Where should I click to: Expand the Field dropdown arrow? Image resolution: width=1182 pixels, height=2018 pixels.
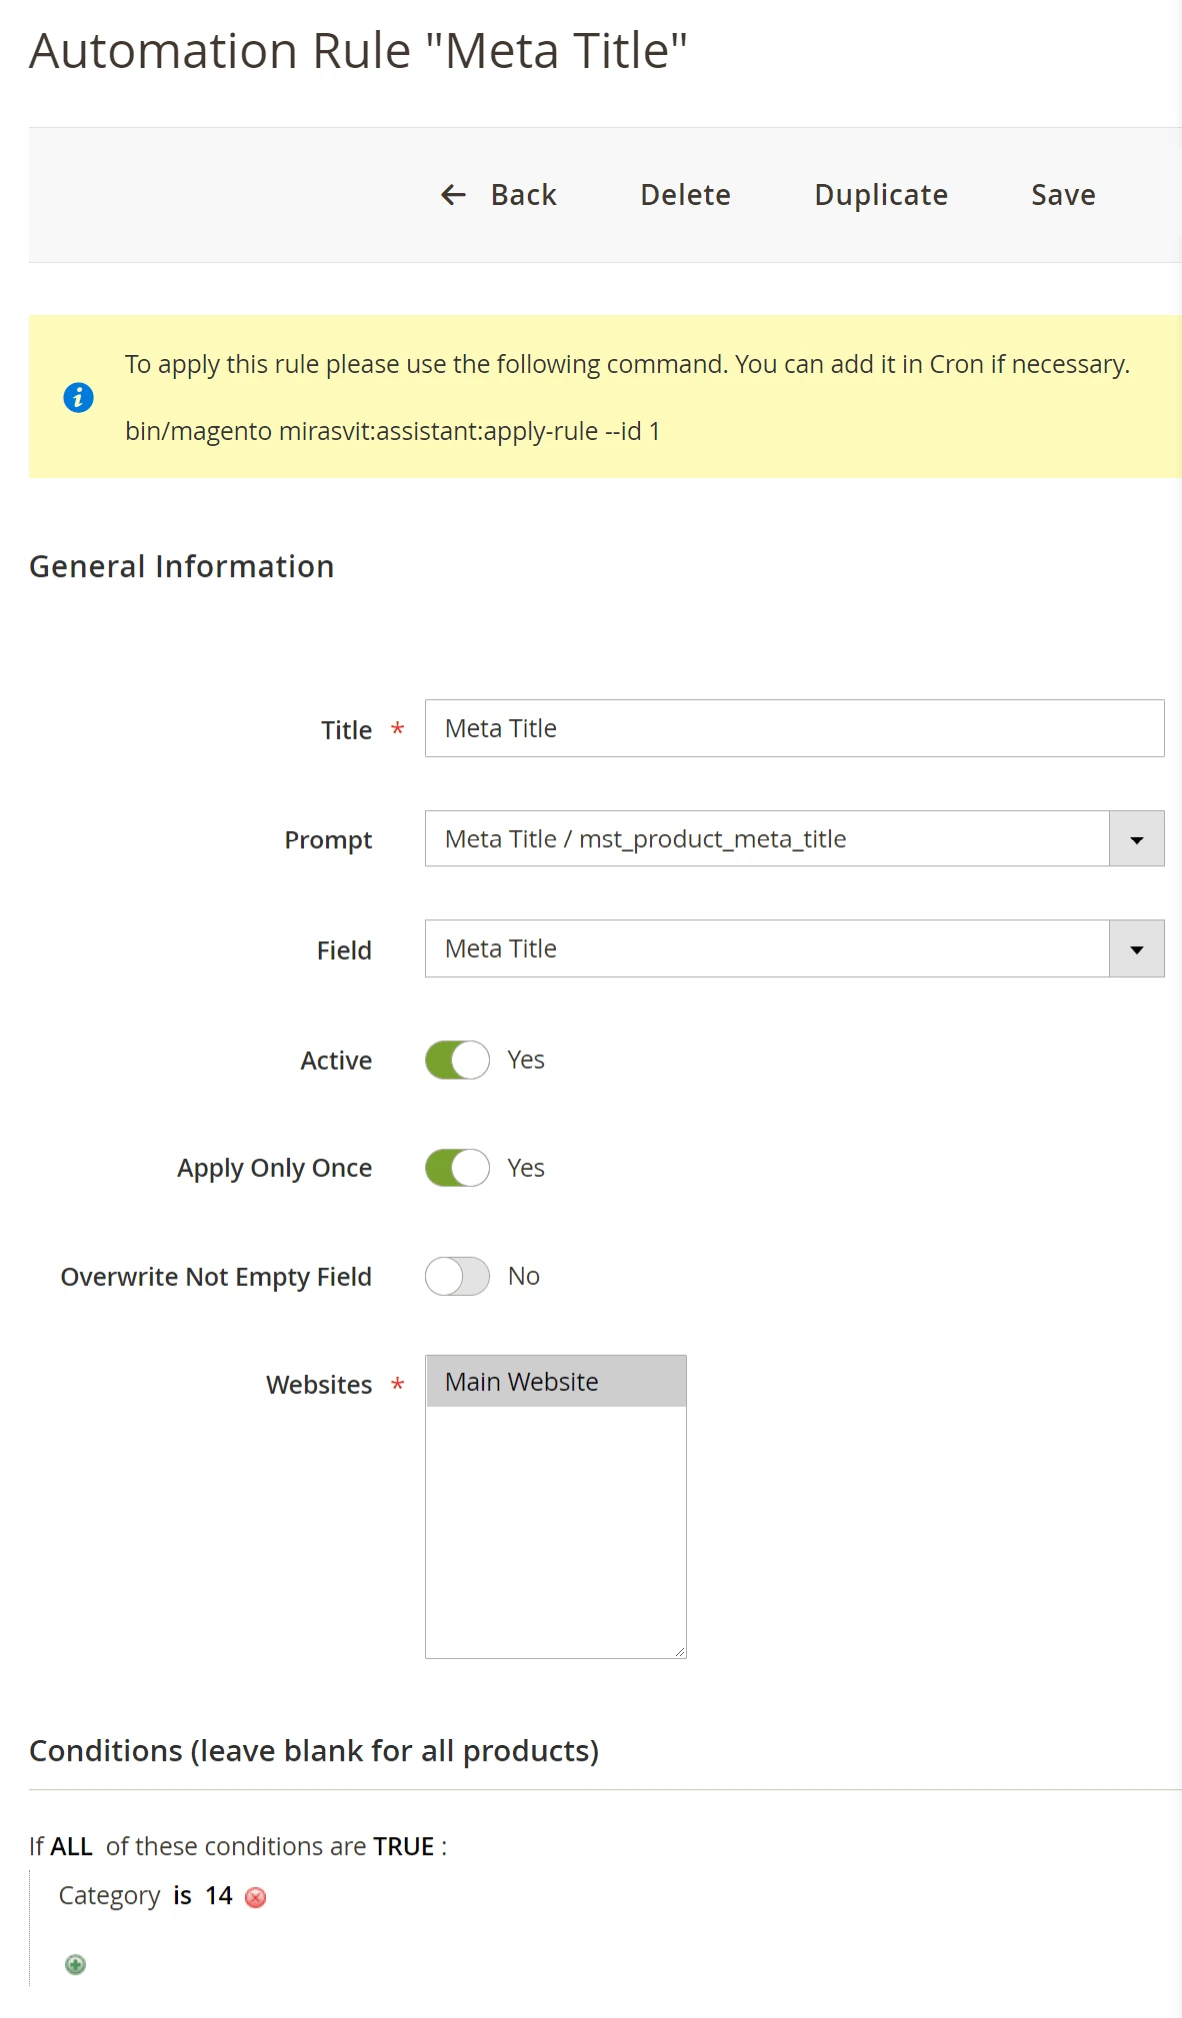tap(1136, 949)
